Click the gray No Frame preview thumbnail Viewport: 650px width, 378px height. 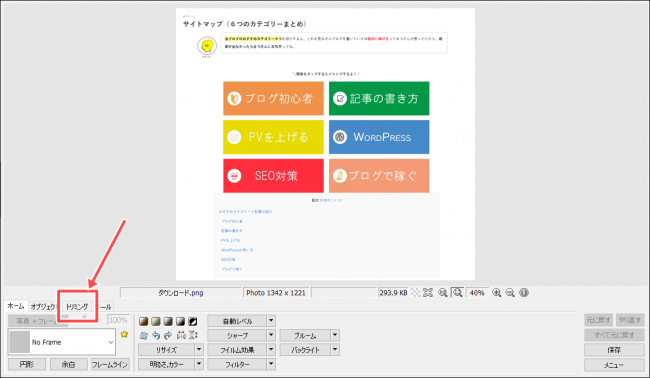tap(19, 342)
